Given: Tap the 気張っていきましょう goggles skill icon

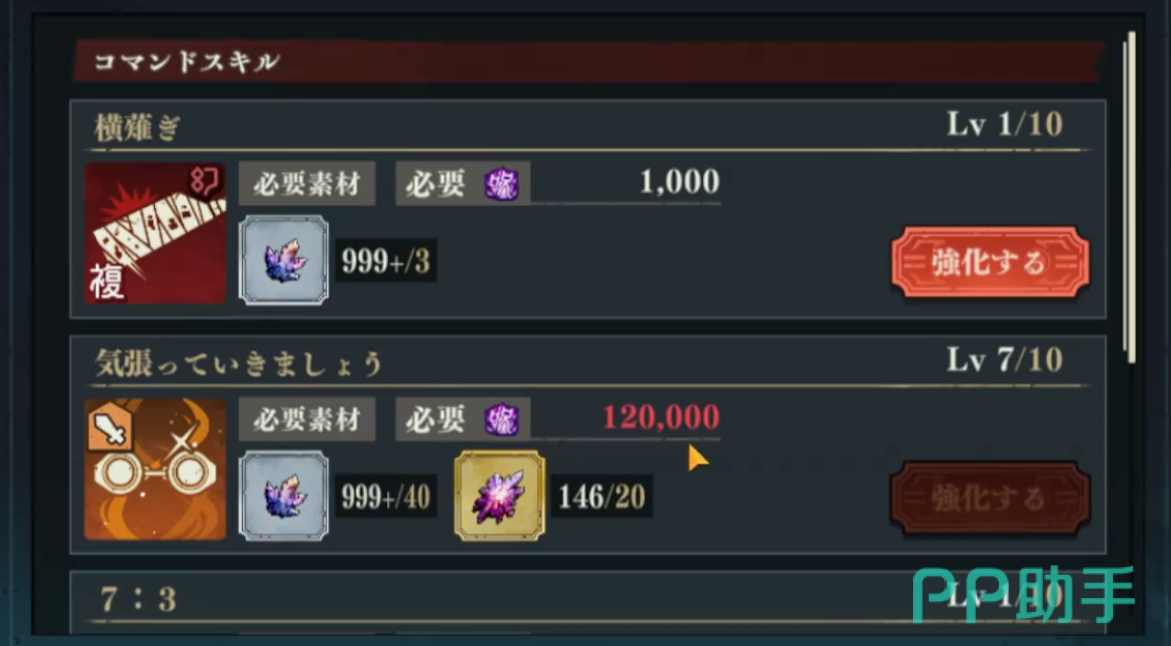Looking at the screenshot, I should pos(155,469).
